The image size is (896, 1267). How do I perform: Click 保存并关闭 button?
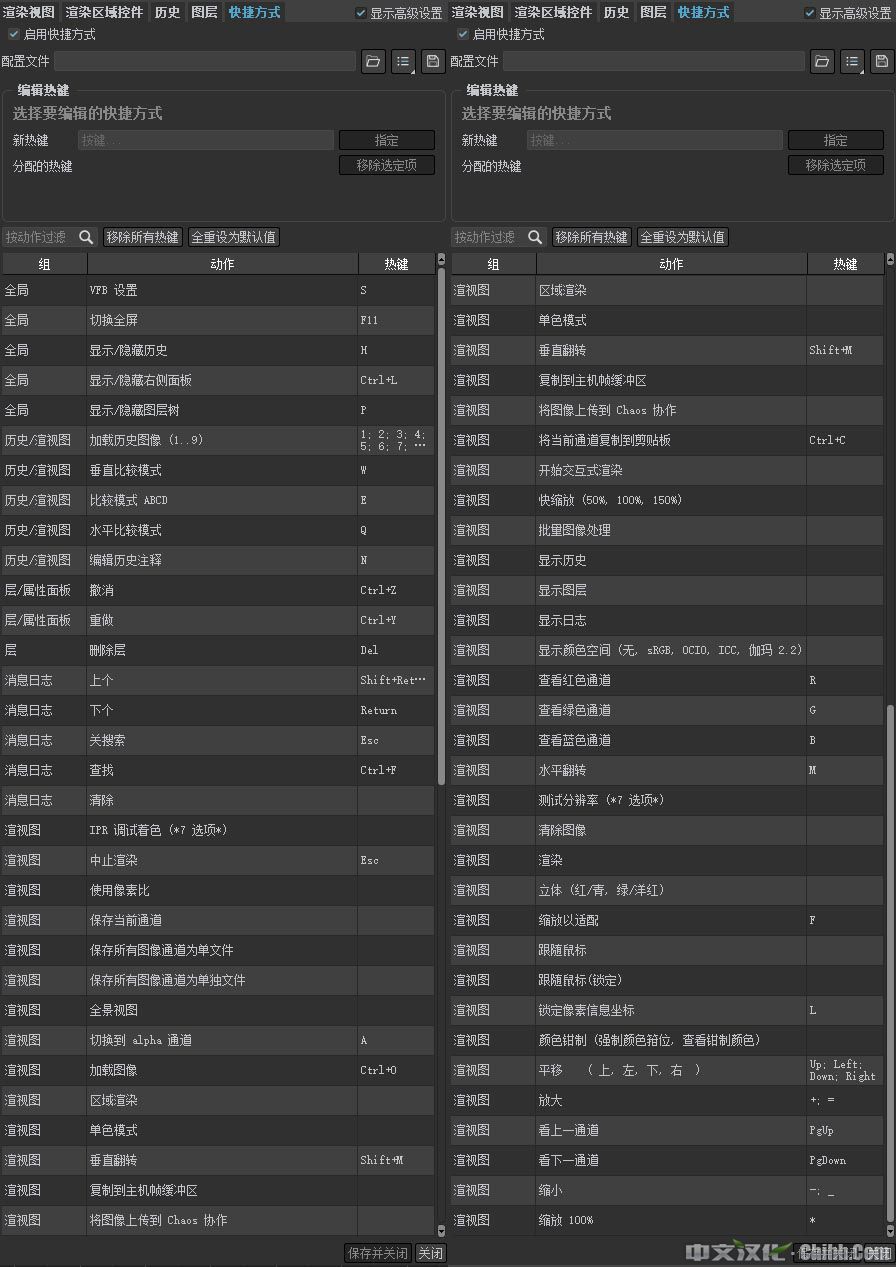pos(377,1253)
